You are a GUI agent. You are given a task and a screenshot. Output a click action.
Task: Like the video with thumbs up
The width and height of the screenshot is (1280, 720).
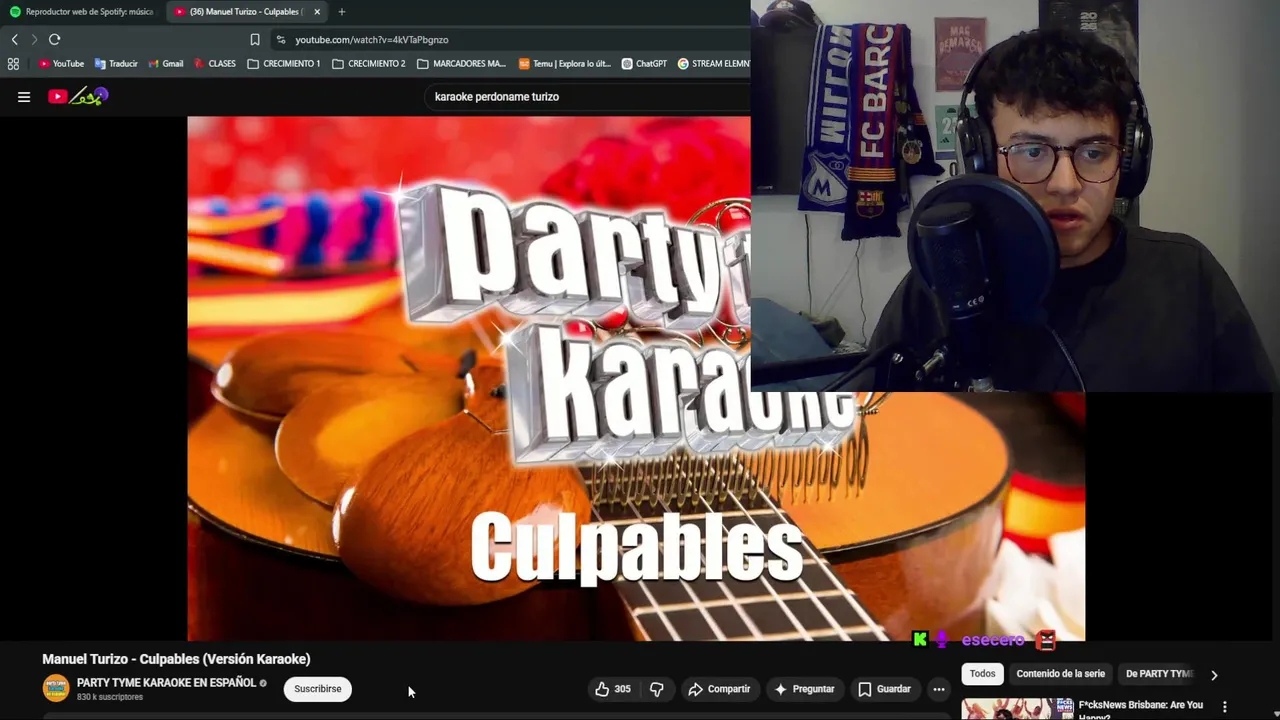pos(613,689)
